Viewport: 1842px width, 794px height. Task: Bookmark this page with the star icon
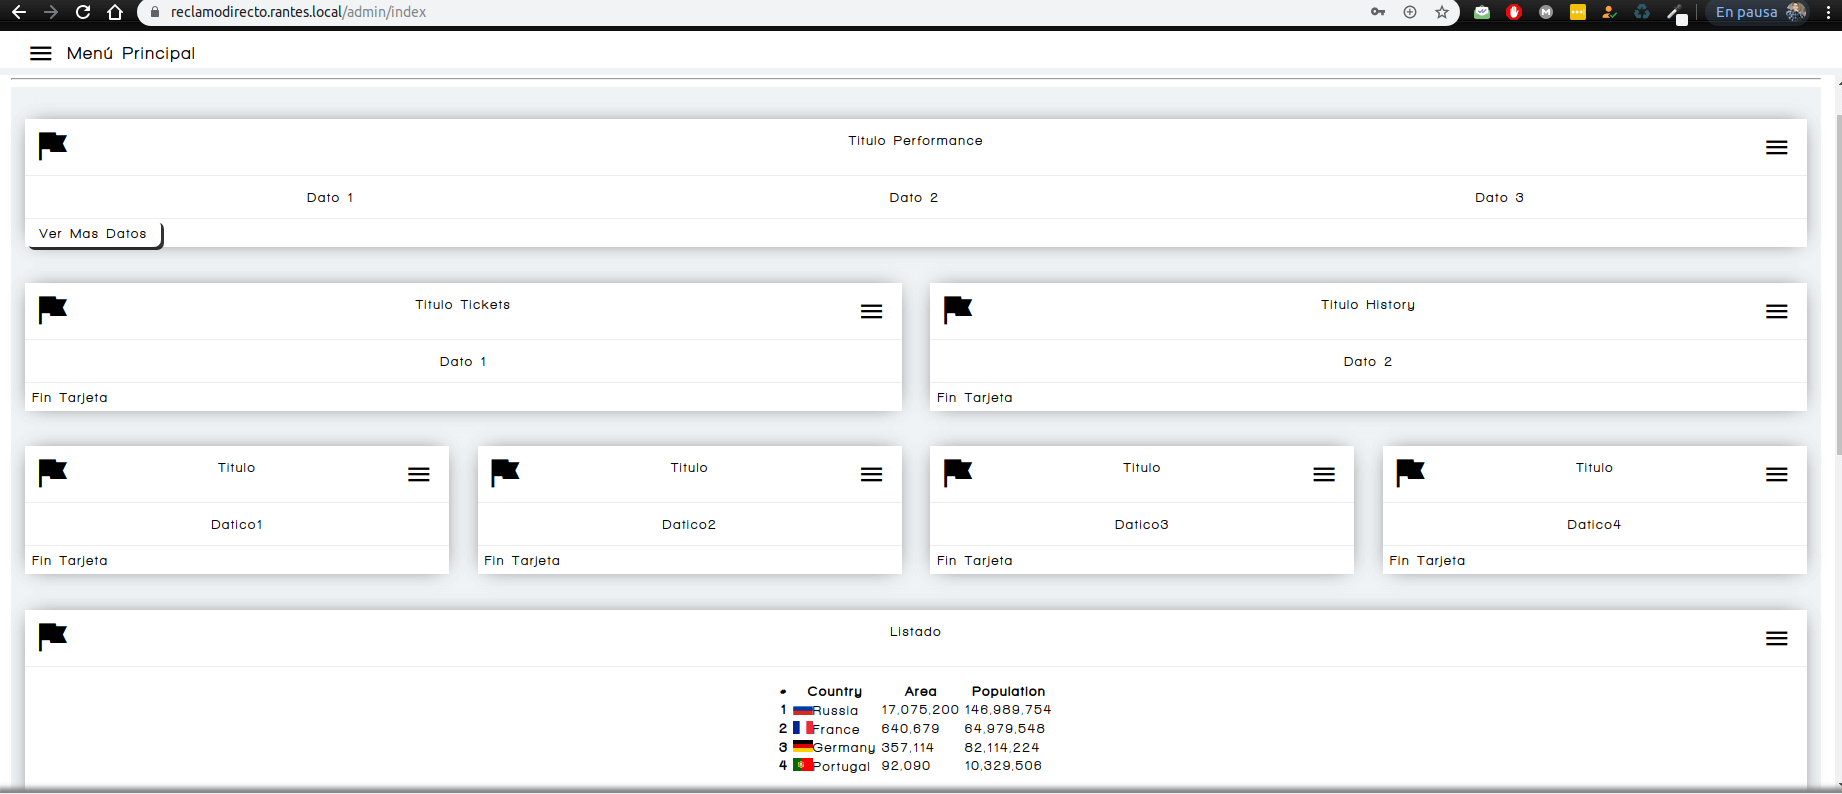tap(1441, 12)
